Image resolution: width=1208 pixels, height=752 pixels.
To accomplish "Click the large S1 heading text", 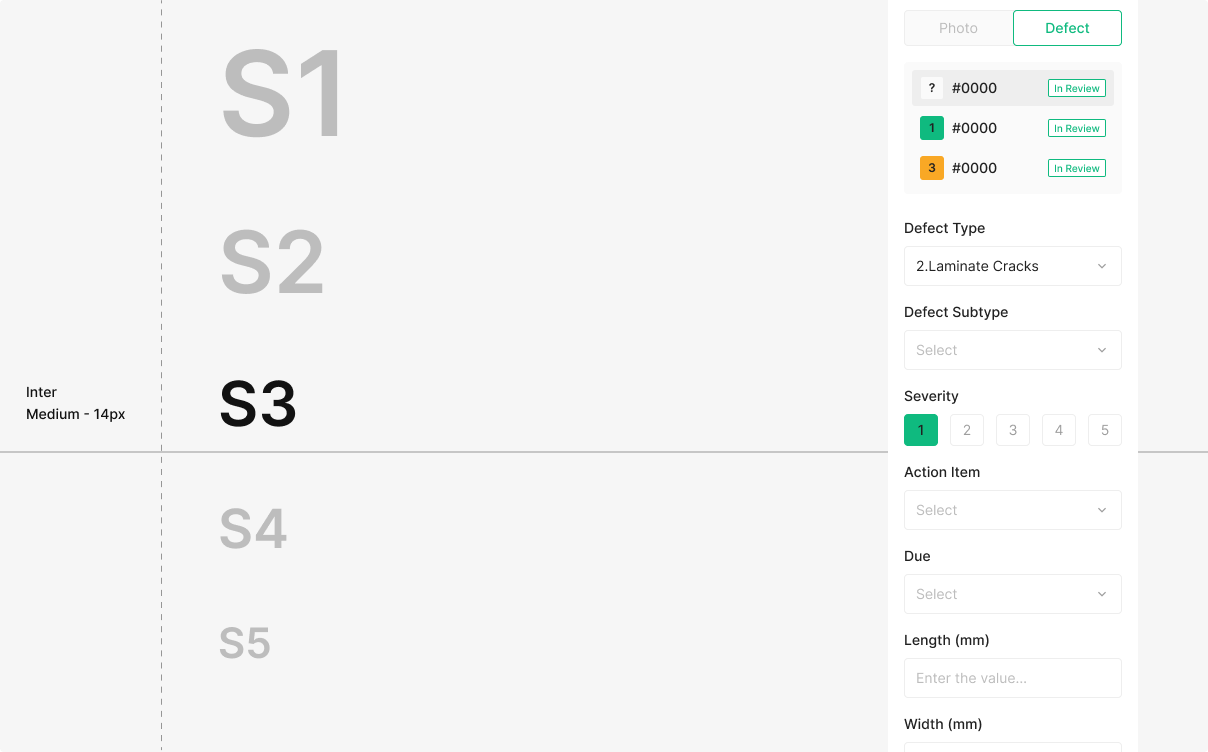I will [x=283, y=95].
